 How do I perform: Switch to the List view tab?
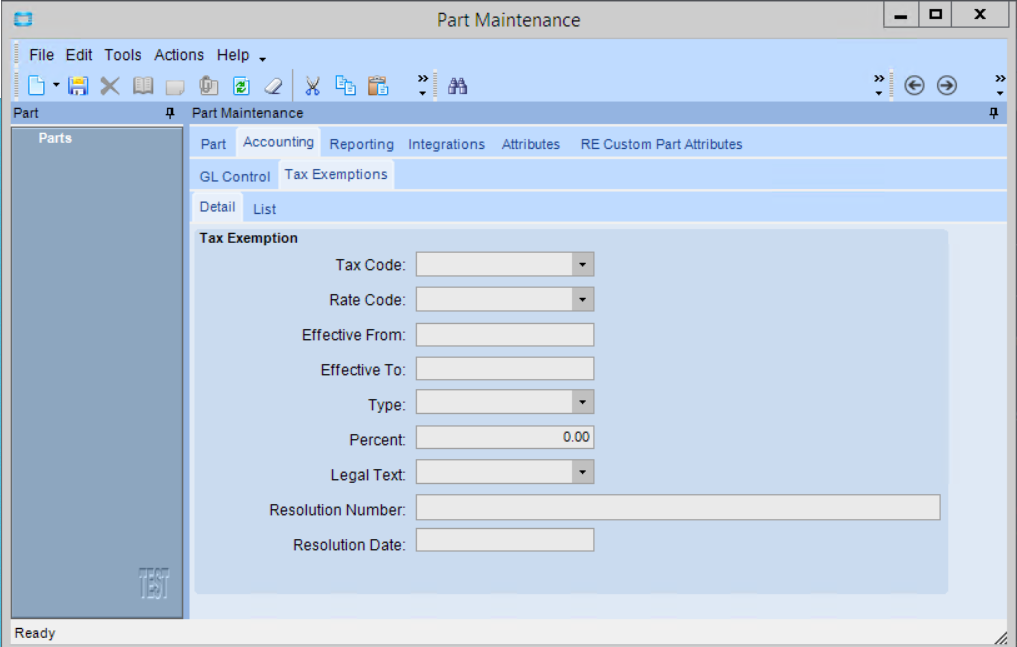point(265,209)
